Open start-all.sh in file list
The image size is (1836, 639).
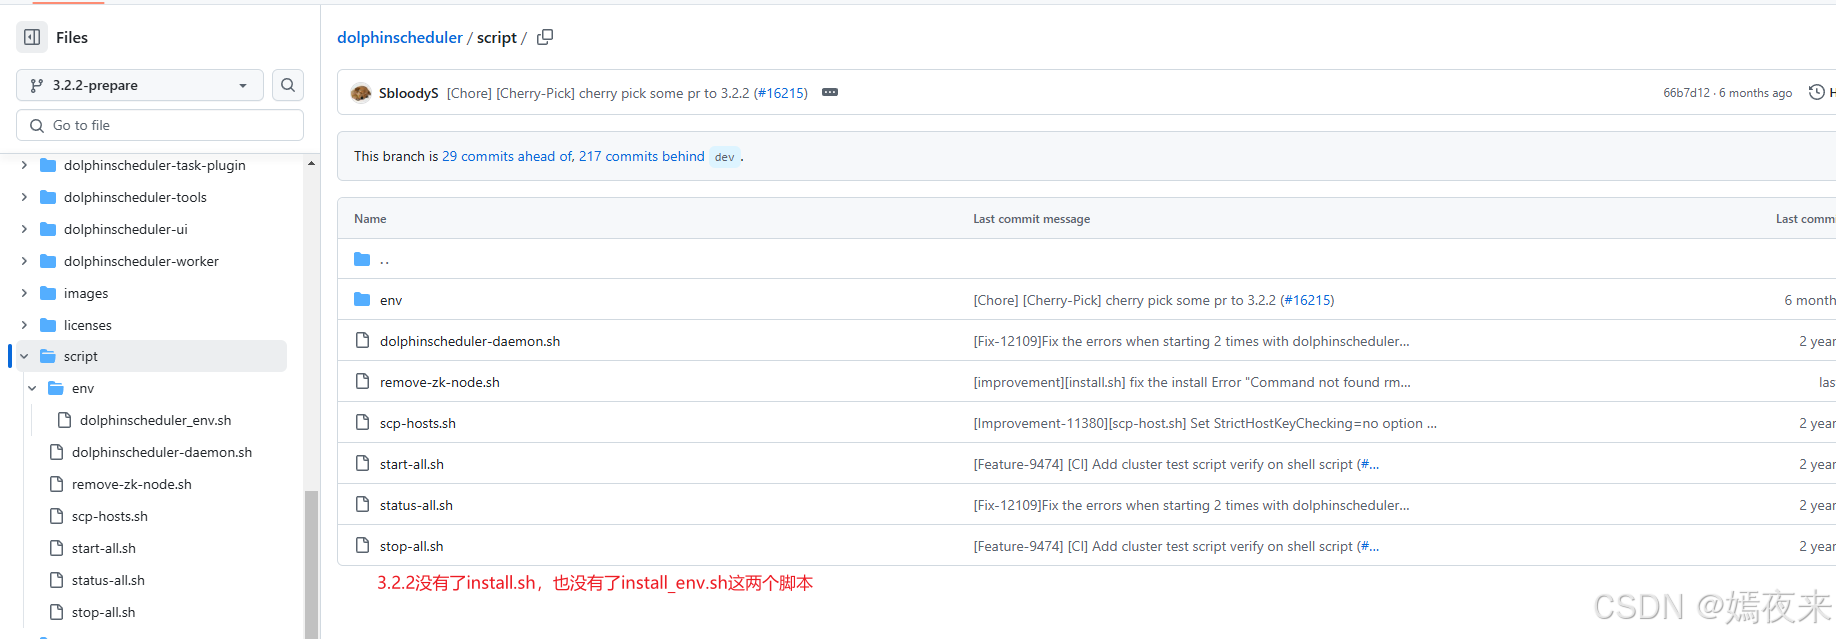[x=412, y=464]
